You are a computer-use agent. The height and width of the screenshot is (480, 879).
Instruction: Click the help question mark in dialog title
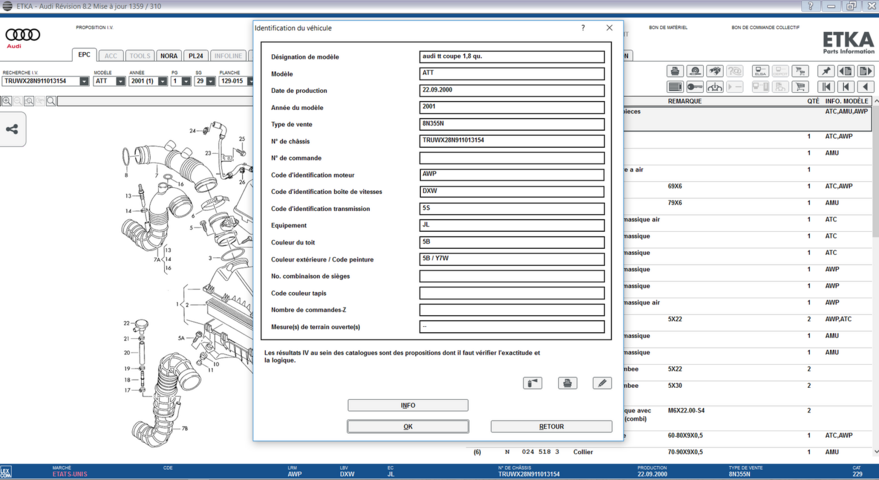583,27
